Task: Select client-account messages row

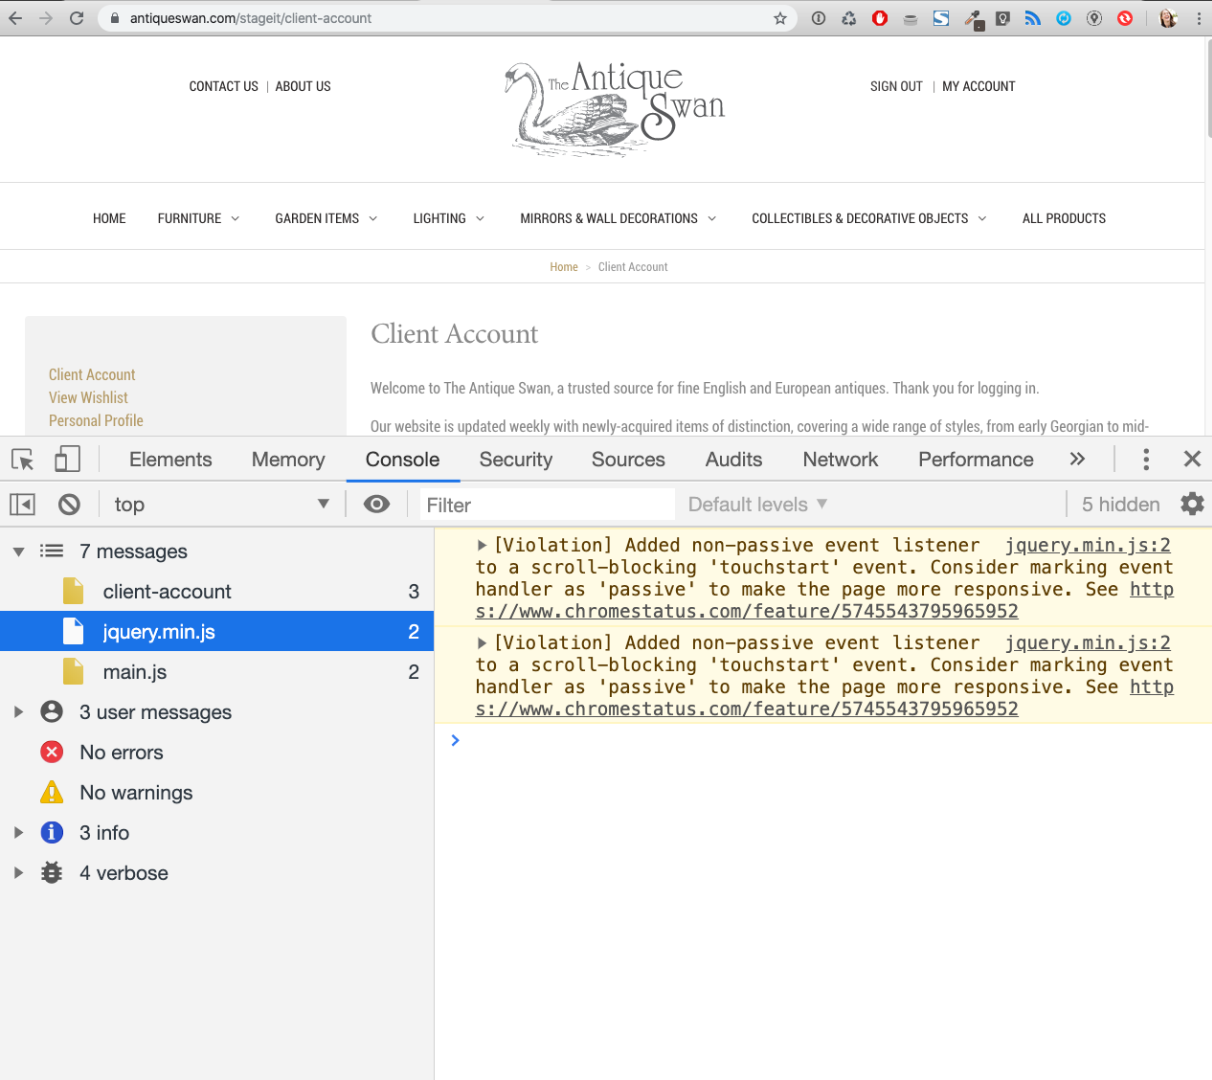Action: 217,591
